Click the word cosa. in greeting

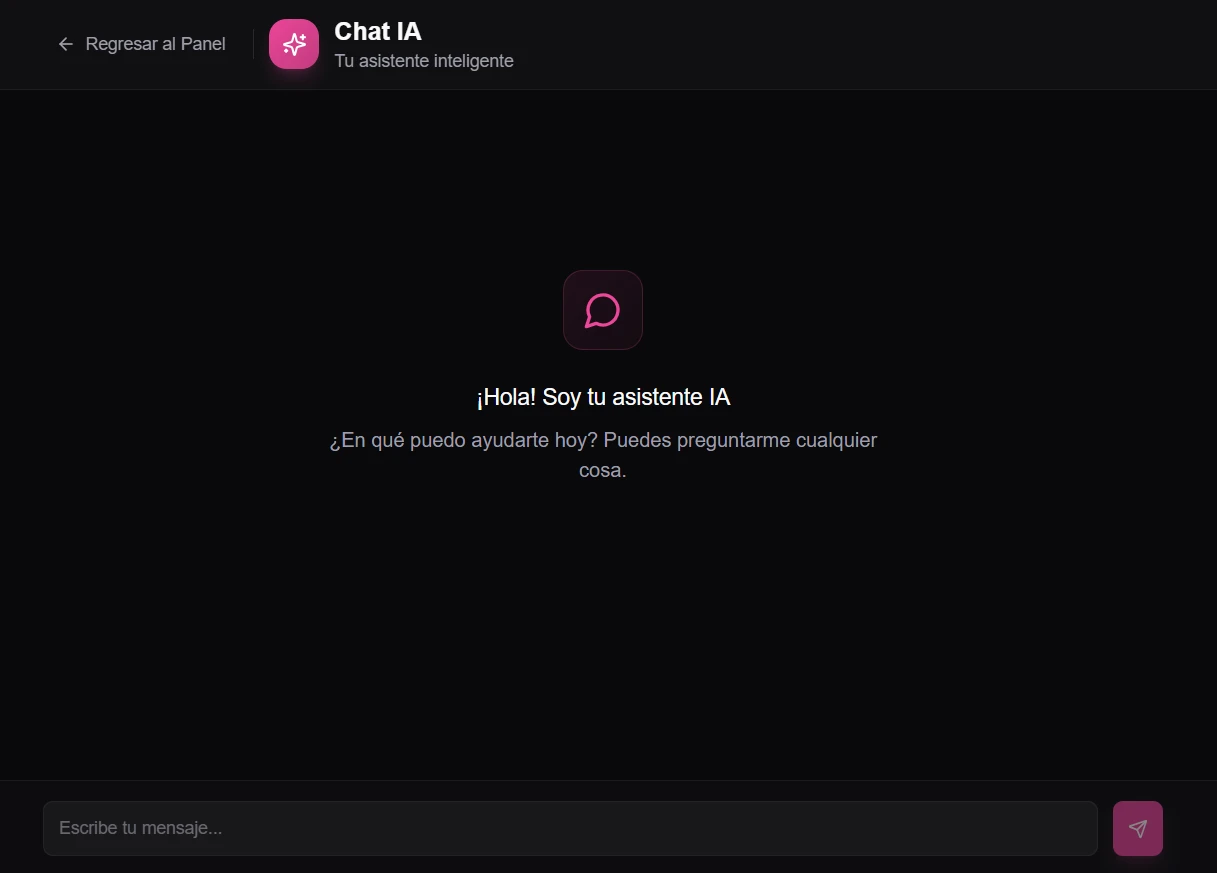[x=603, y=470]
